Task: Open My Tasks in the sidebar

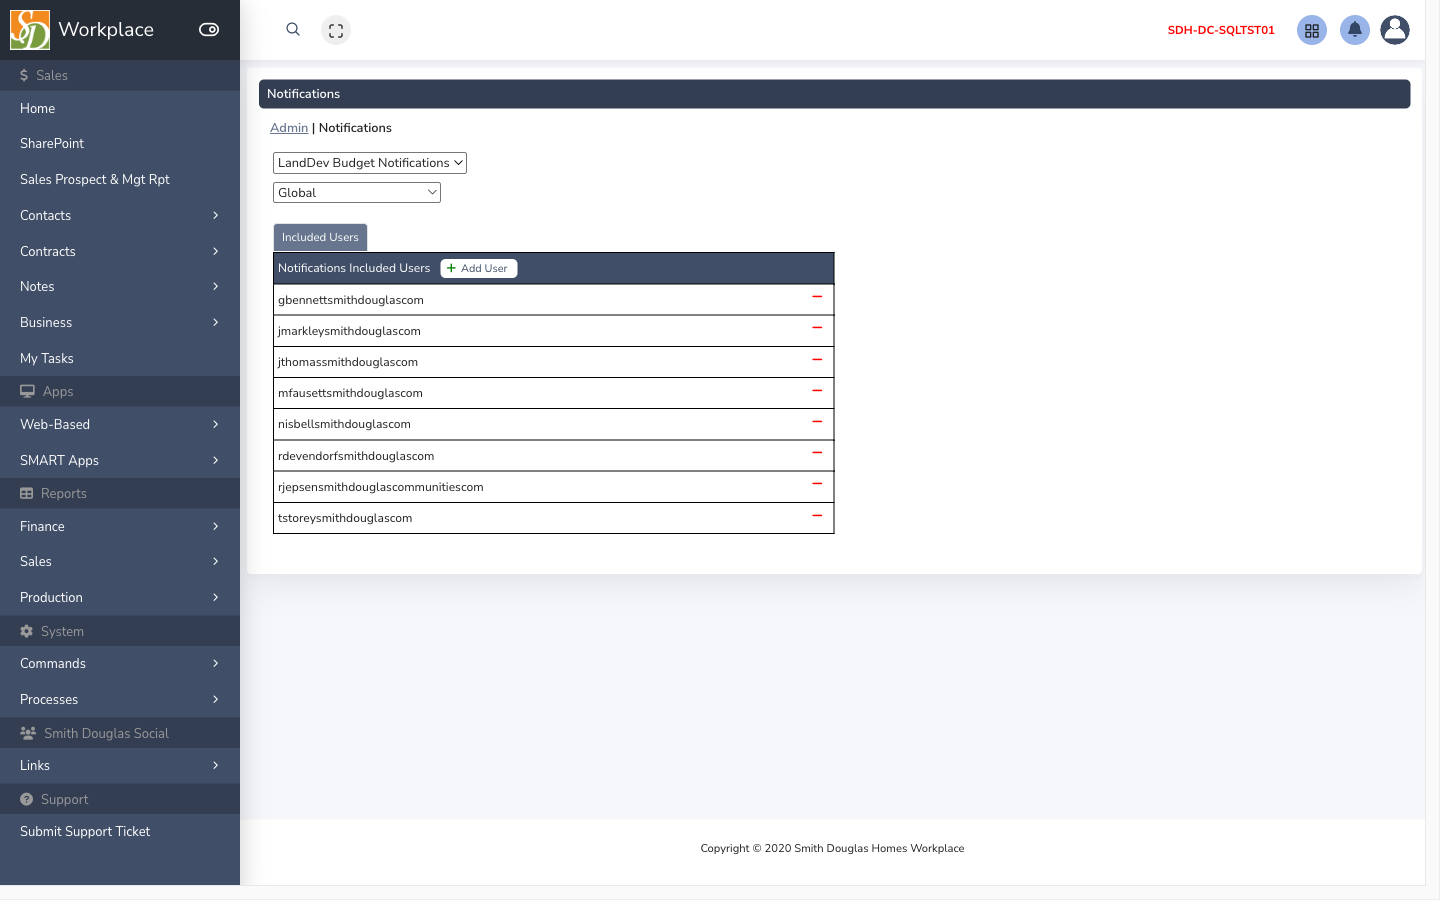Action: pyautogui.click(x=120, y=358)
